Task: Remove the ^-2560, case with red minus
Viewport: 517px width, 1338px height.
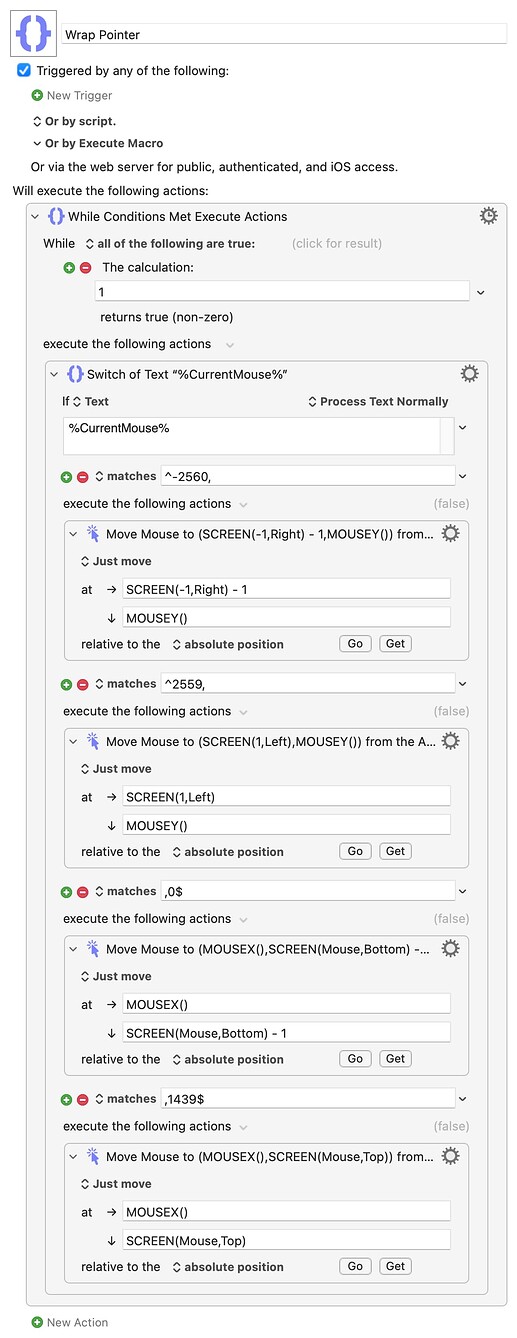Action: pyautogui.click(x=83, y=477)
